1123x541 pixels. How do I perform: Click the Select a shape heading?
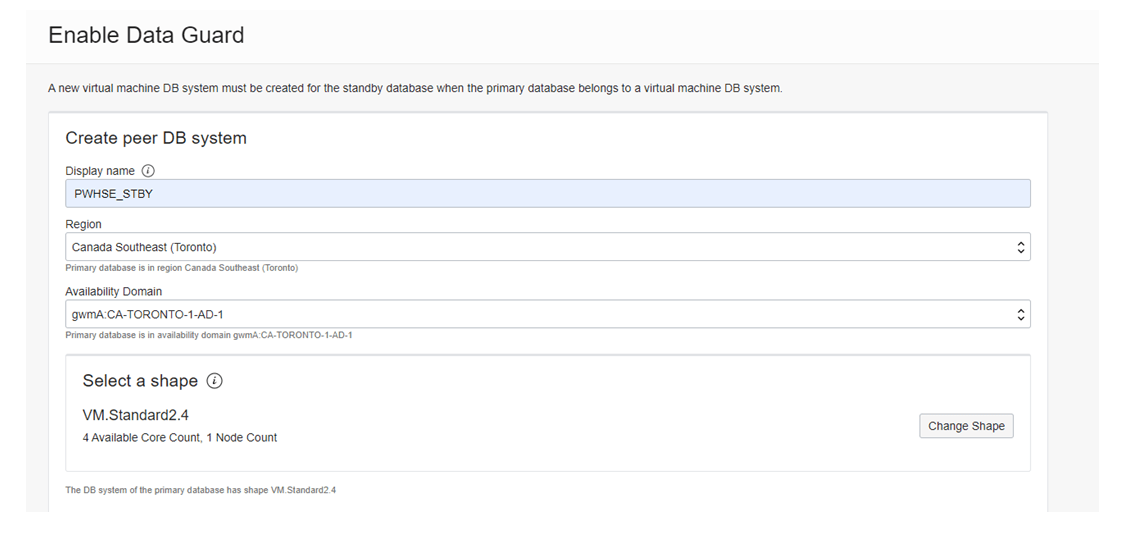tap(140, 381)
